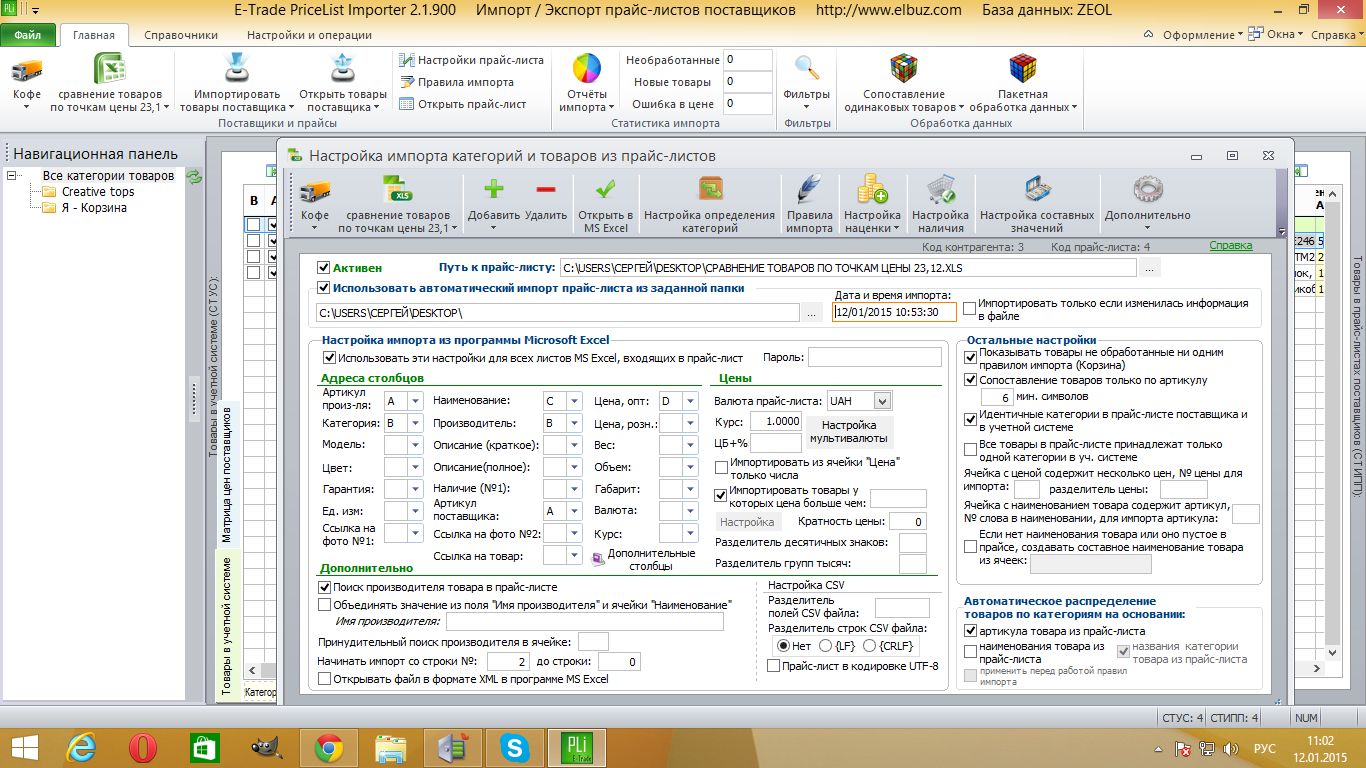Toggle Поиск производителя товара в прайс-листе
This screenshot has height=768, width=1366.
point(324,587)
